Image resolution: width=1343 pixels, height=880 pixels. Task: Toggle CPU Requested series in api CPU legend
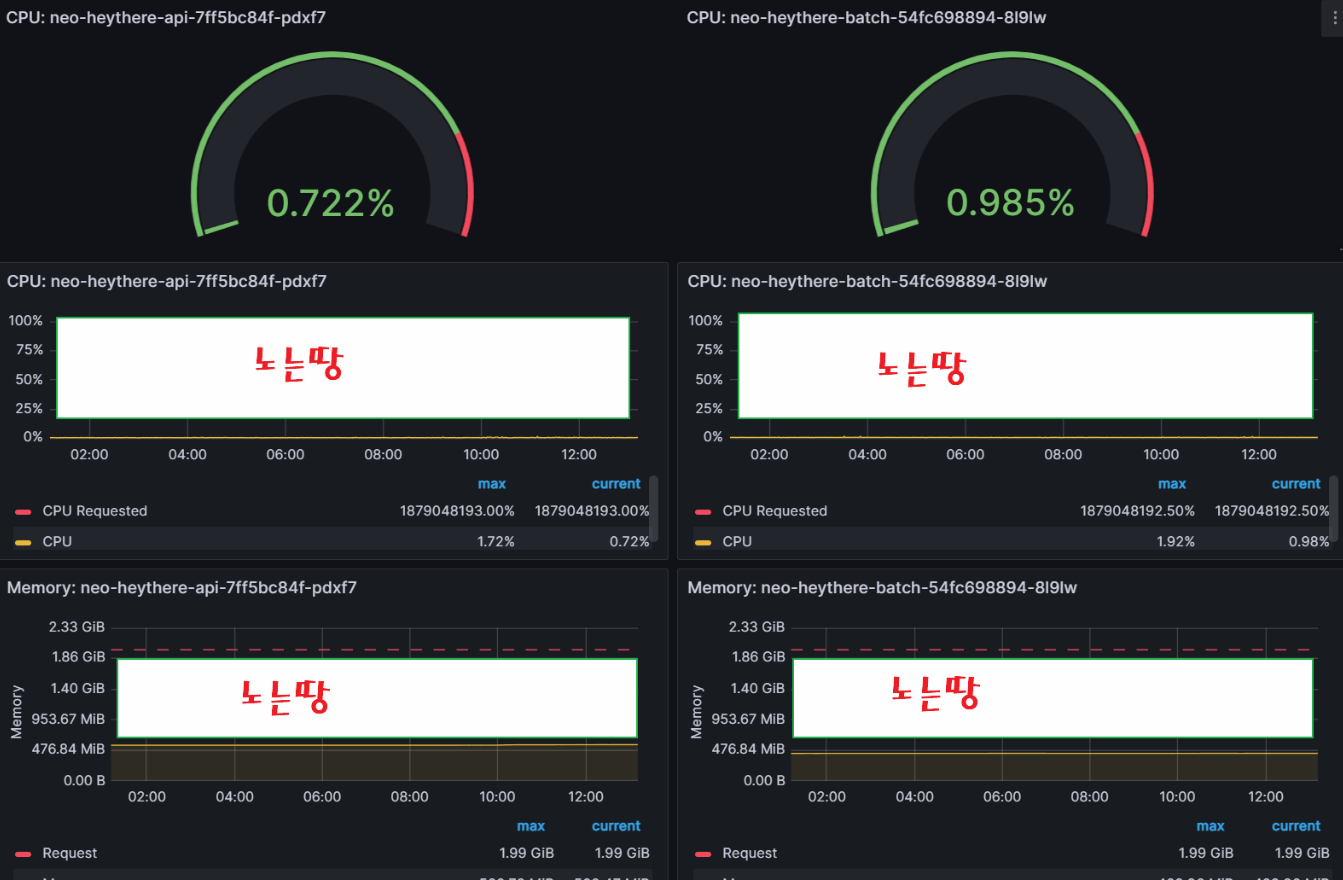[94, 511]
